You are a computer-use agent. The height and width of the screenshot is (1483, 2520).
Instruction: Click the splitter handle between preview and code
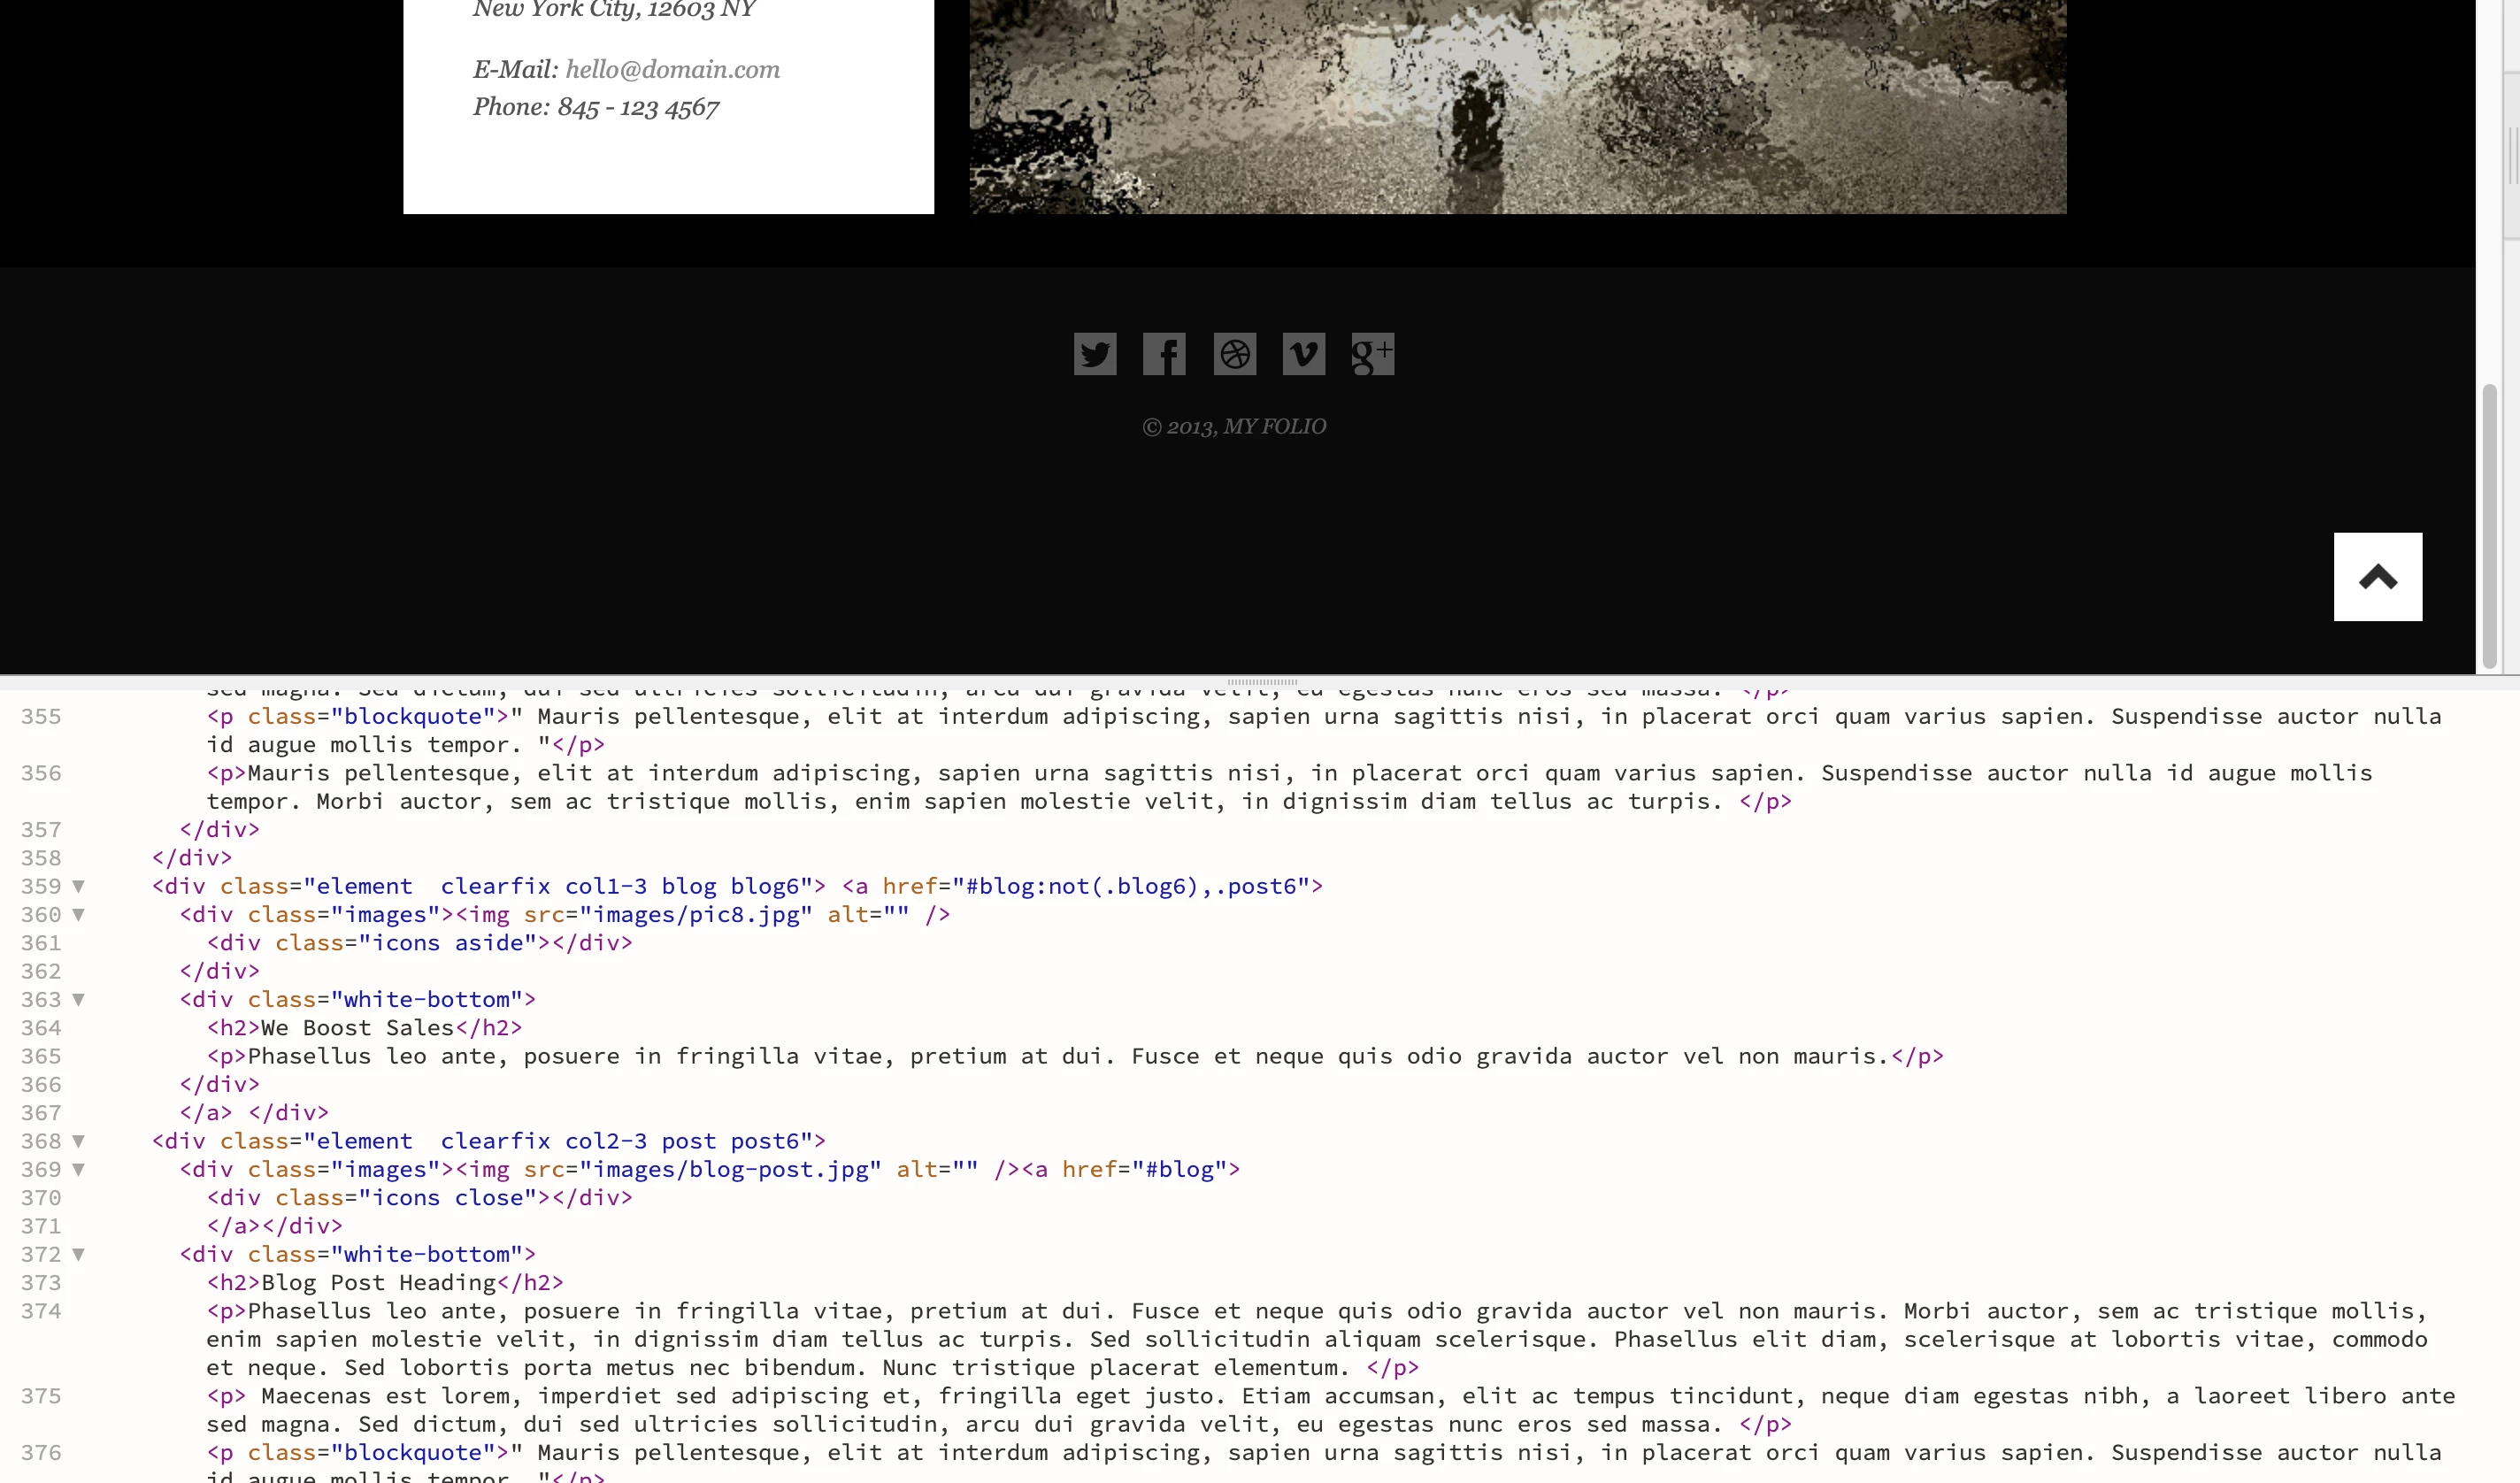click(x=1262, y=682)
